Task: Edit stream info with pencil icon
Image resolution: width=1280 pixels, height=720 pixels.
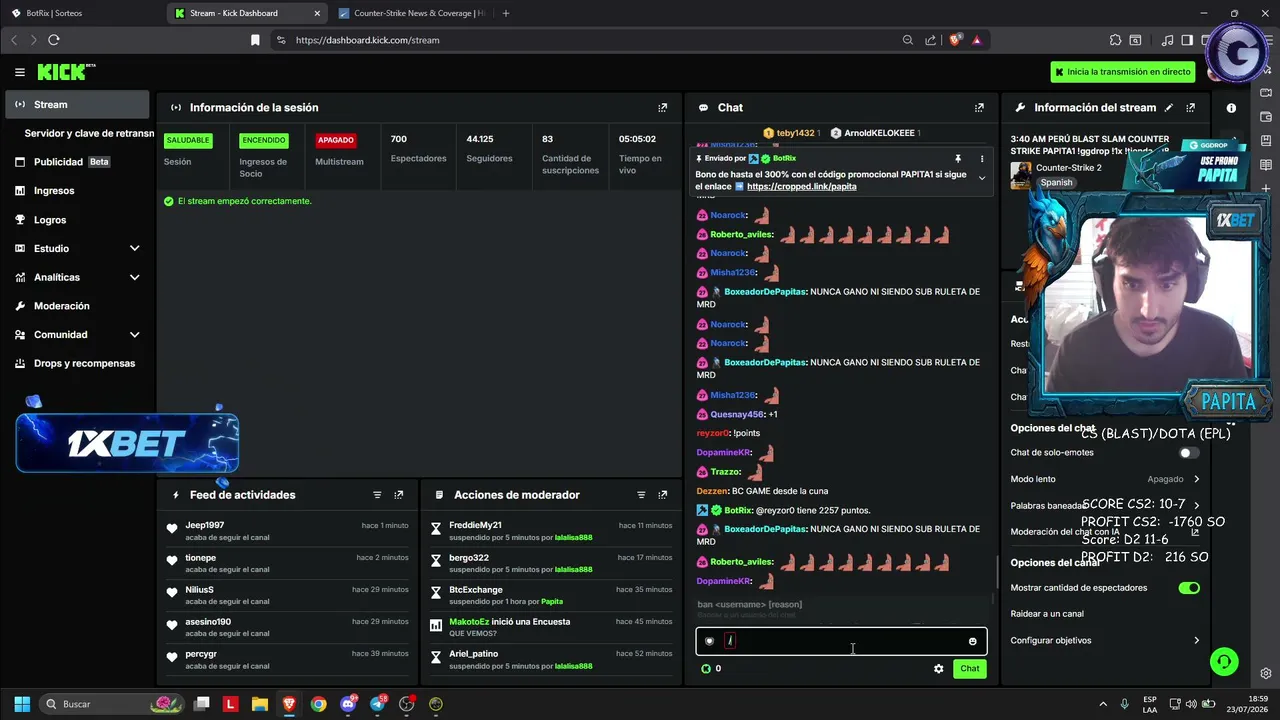Action: [x=1168, y=107]
